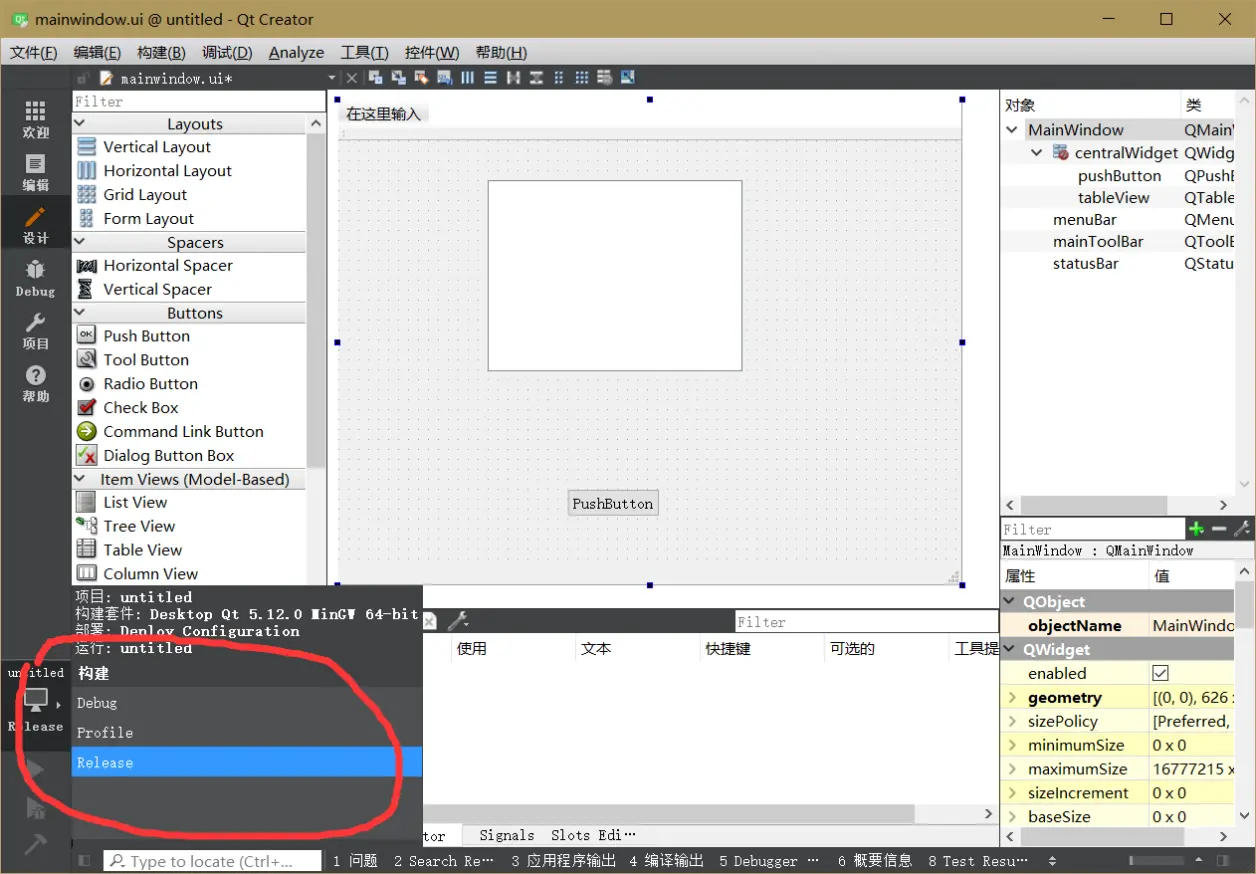Screen dimensions: 1256x874
Task: Open the untitled Release kit selector
Action: point(35,700)
